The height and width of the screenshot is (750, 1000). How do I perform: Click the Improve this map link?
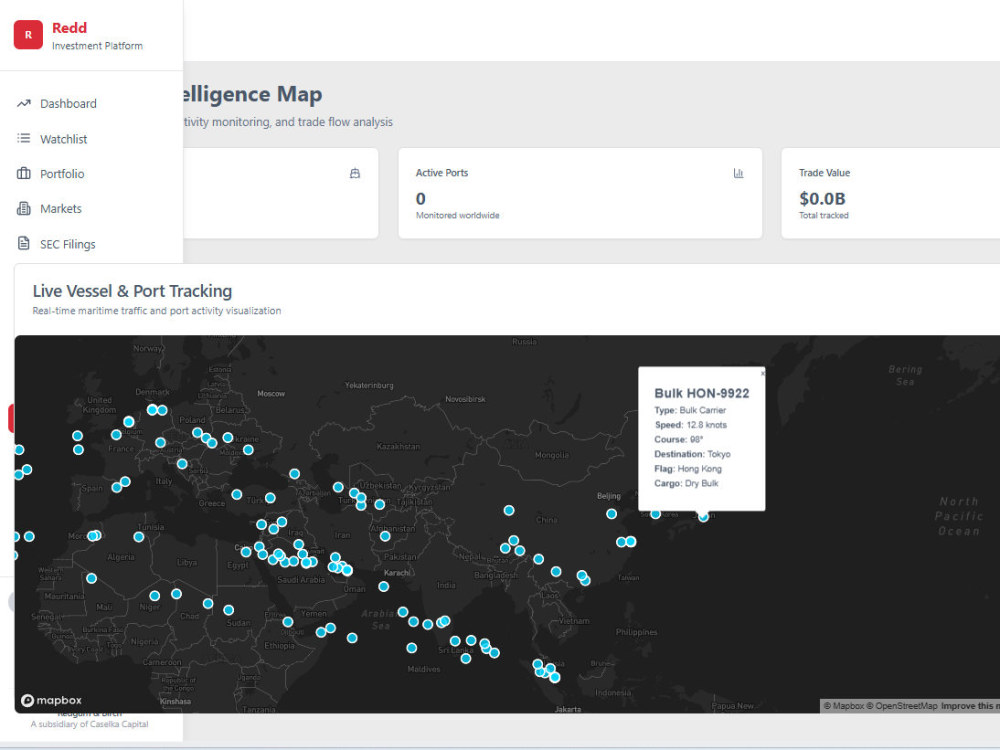pyautogui.click(x=969, y=706)
